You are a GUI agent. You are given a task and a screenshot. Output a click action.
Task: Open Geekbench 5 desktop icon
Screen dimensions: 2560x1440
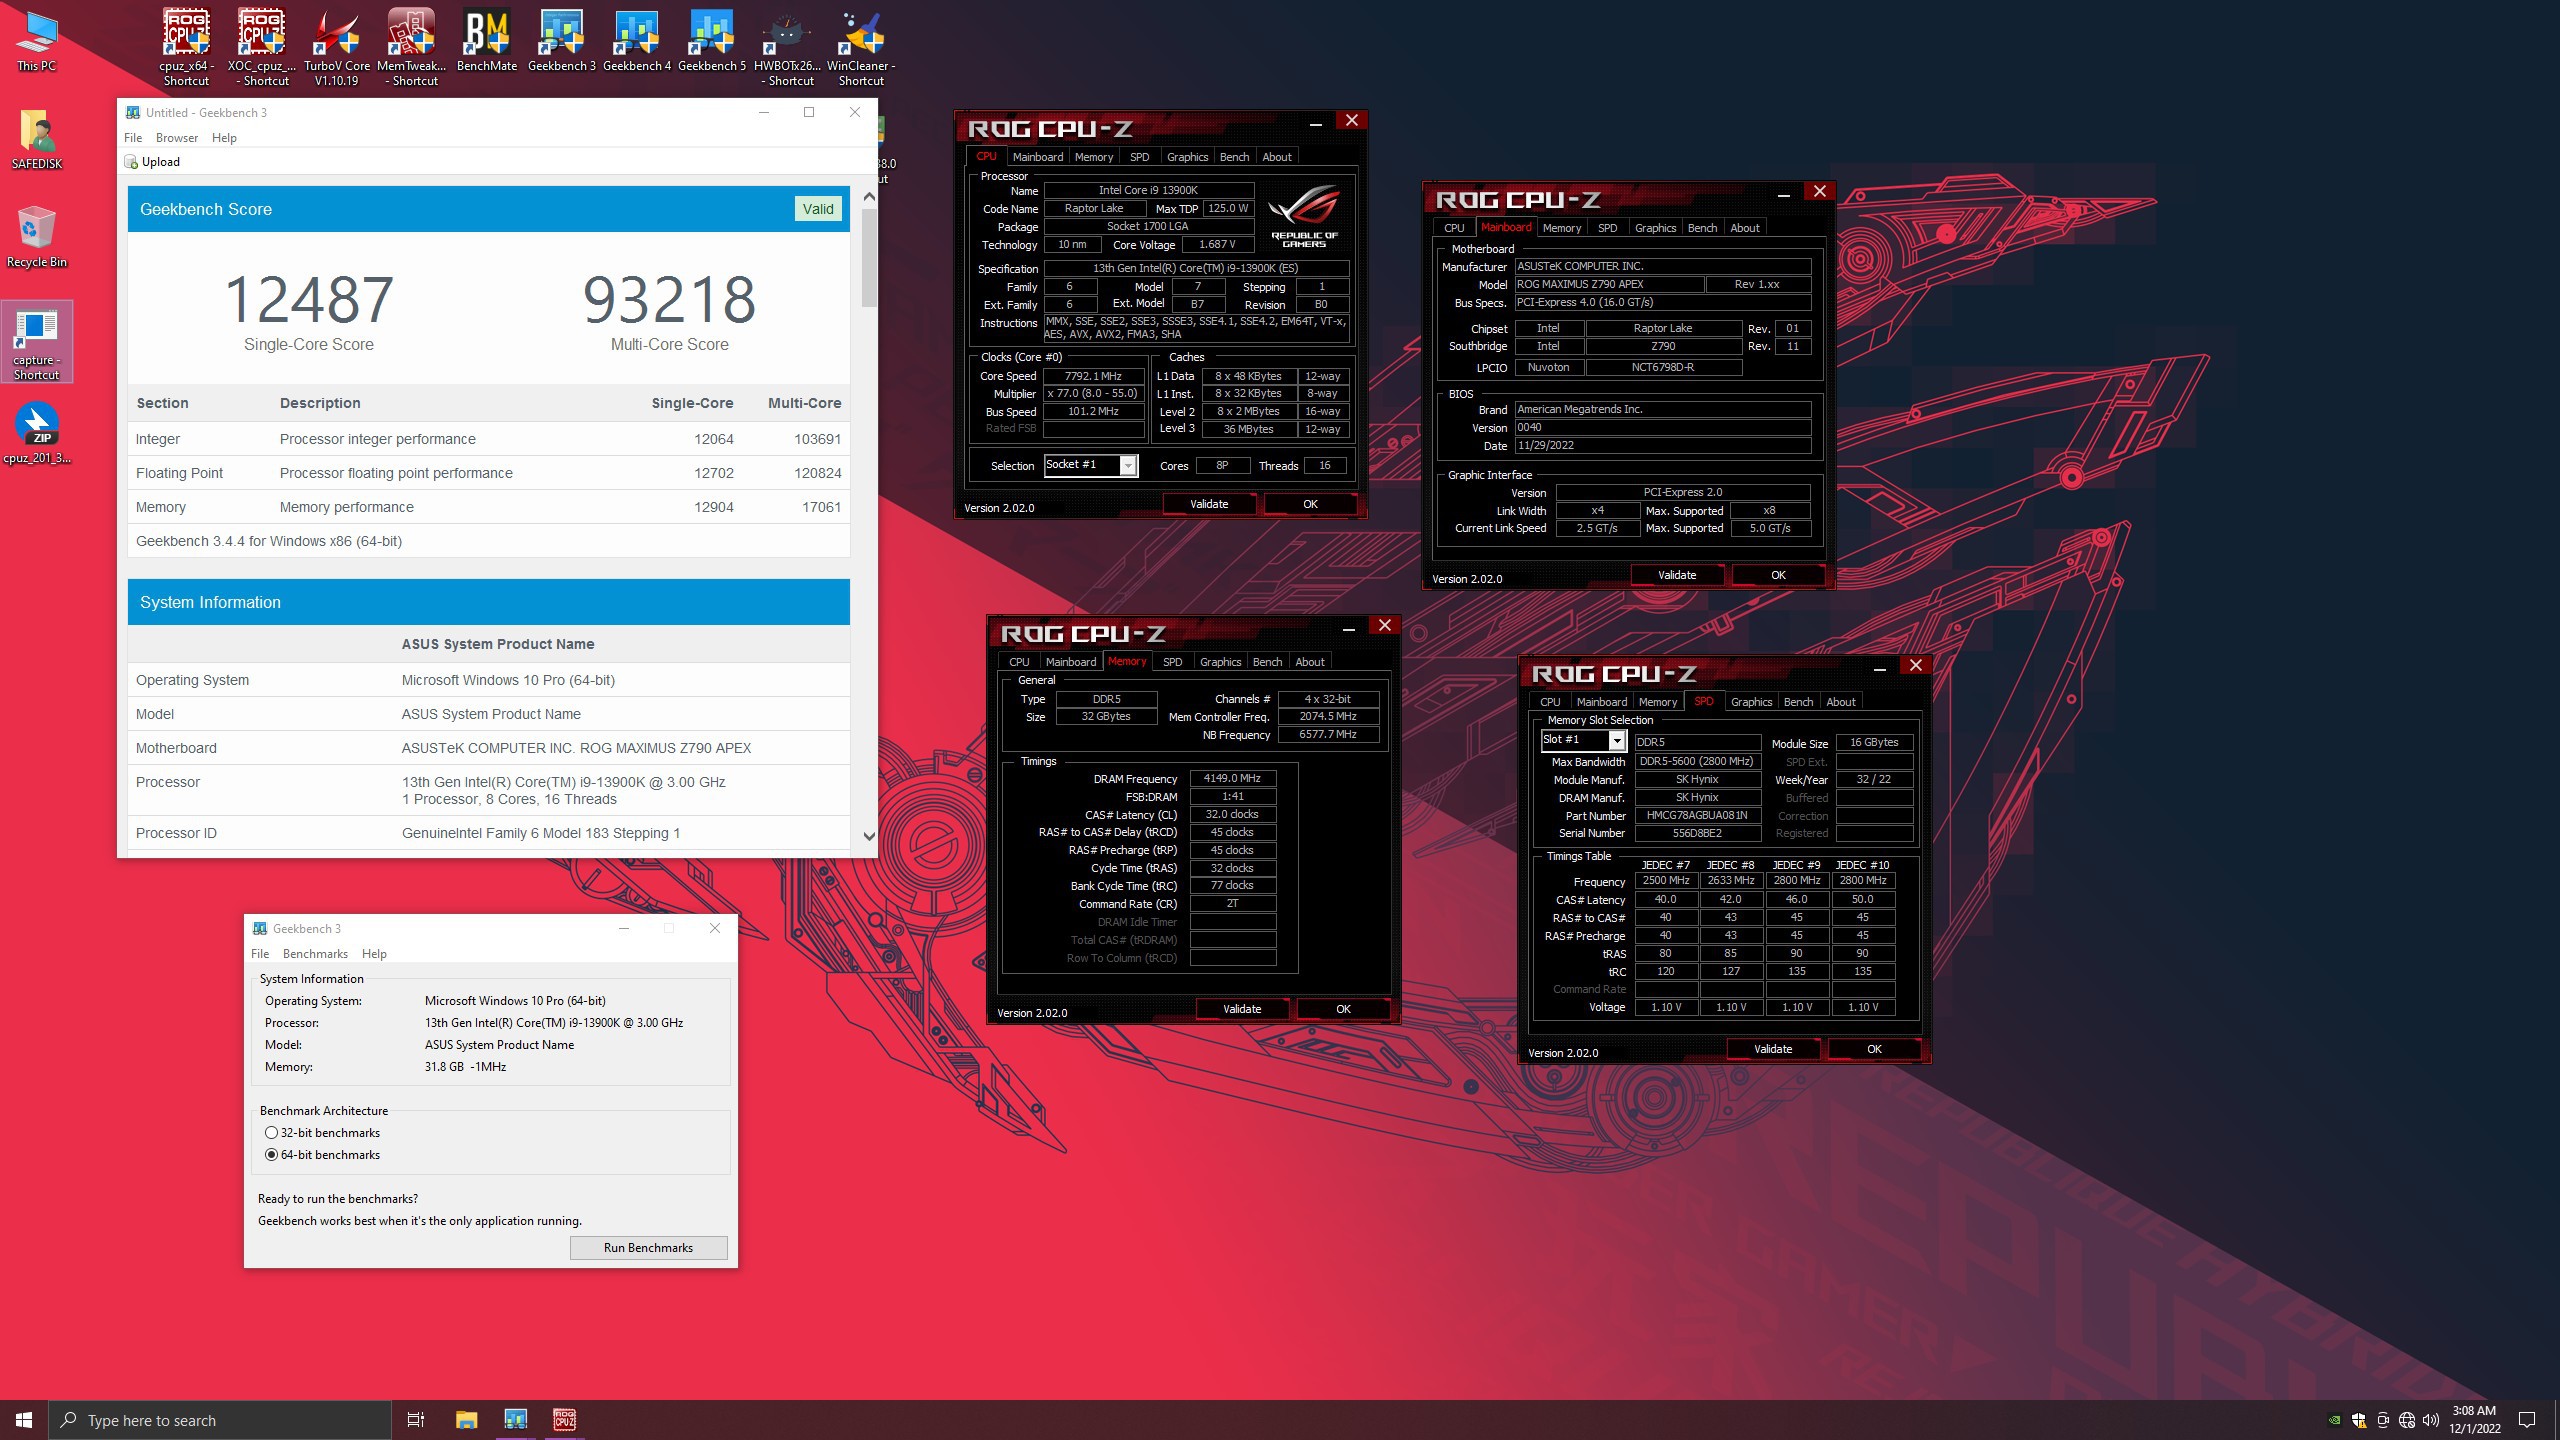click(x=712, y=40)
